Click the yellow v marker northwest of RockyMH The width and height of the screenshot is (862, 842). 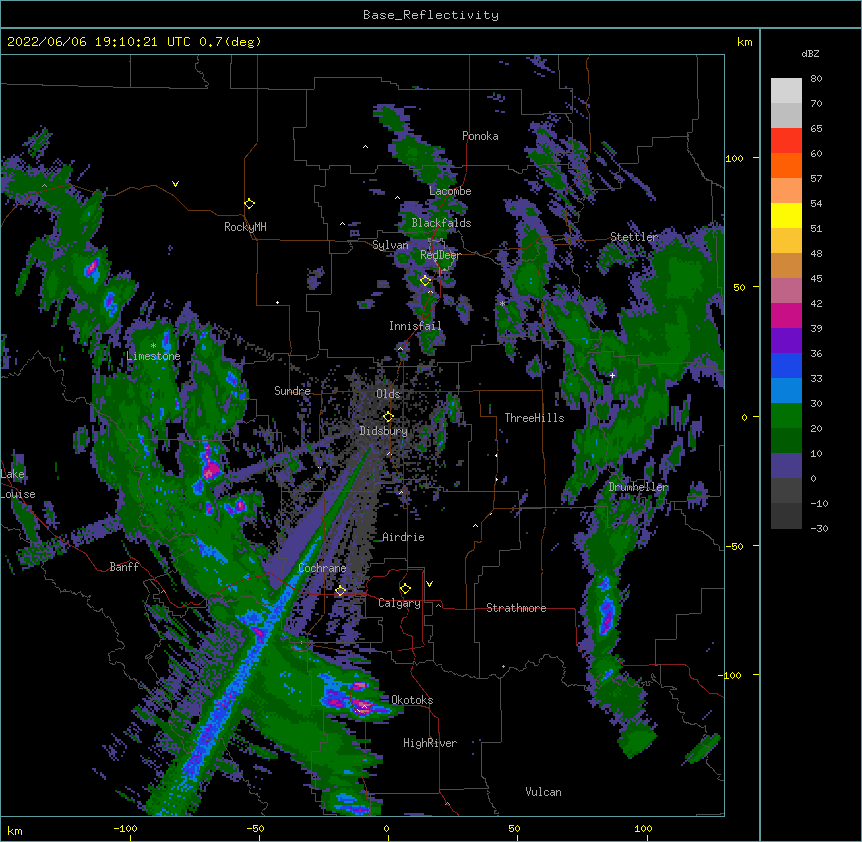coord(175,184)
